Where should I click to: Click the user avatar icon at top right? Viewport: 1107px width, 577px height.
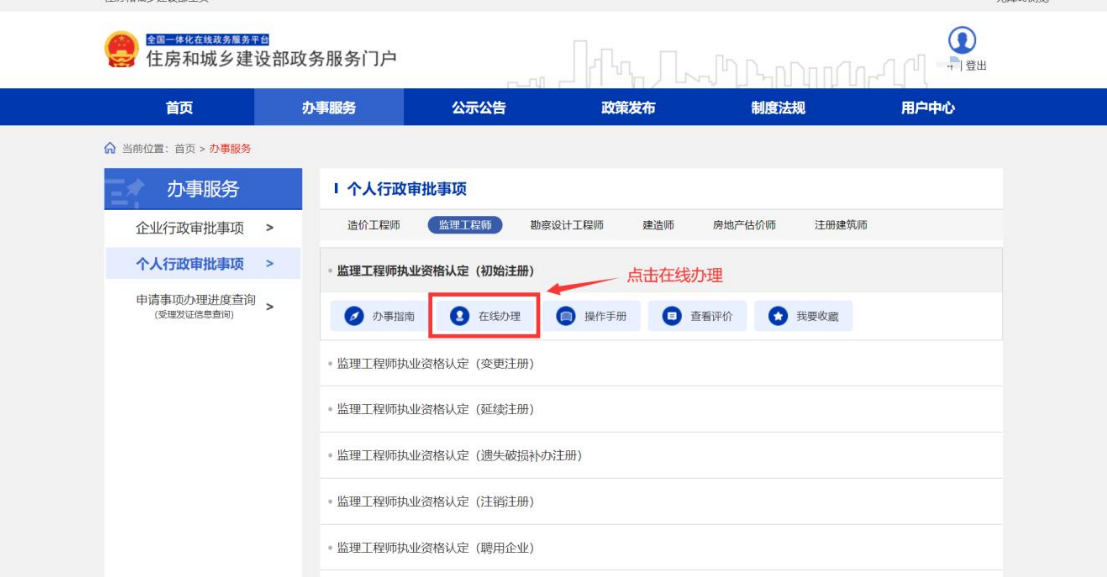(x=961, y=41)
